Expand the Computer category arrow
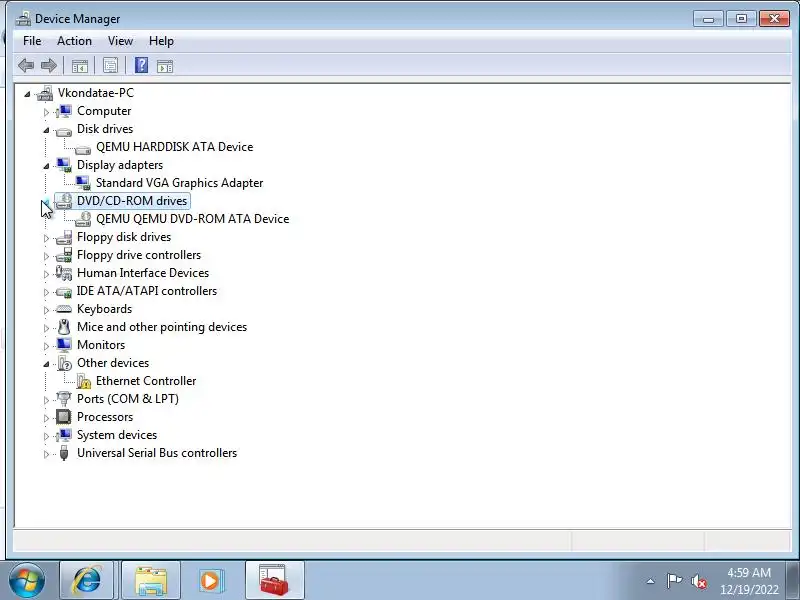The width and height of the screenshot is (800, 600). pyautogui.click(x=46, y=112)
